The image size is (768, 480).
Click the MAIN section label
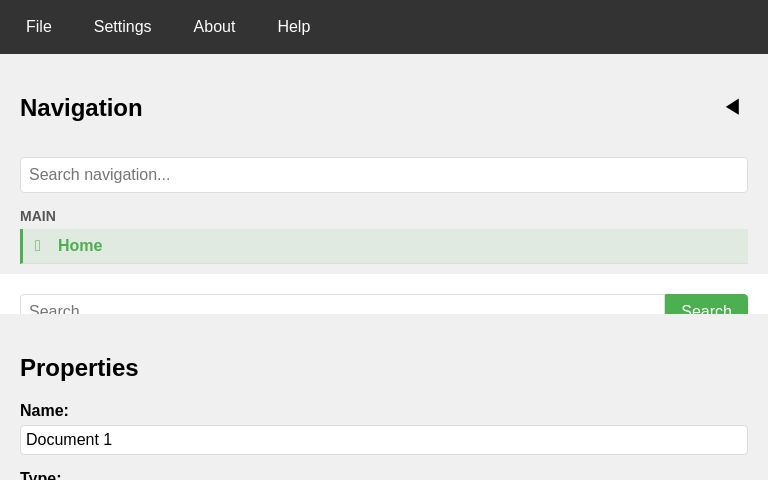point(38,216)
